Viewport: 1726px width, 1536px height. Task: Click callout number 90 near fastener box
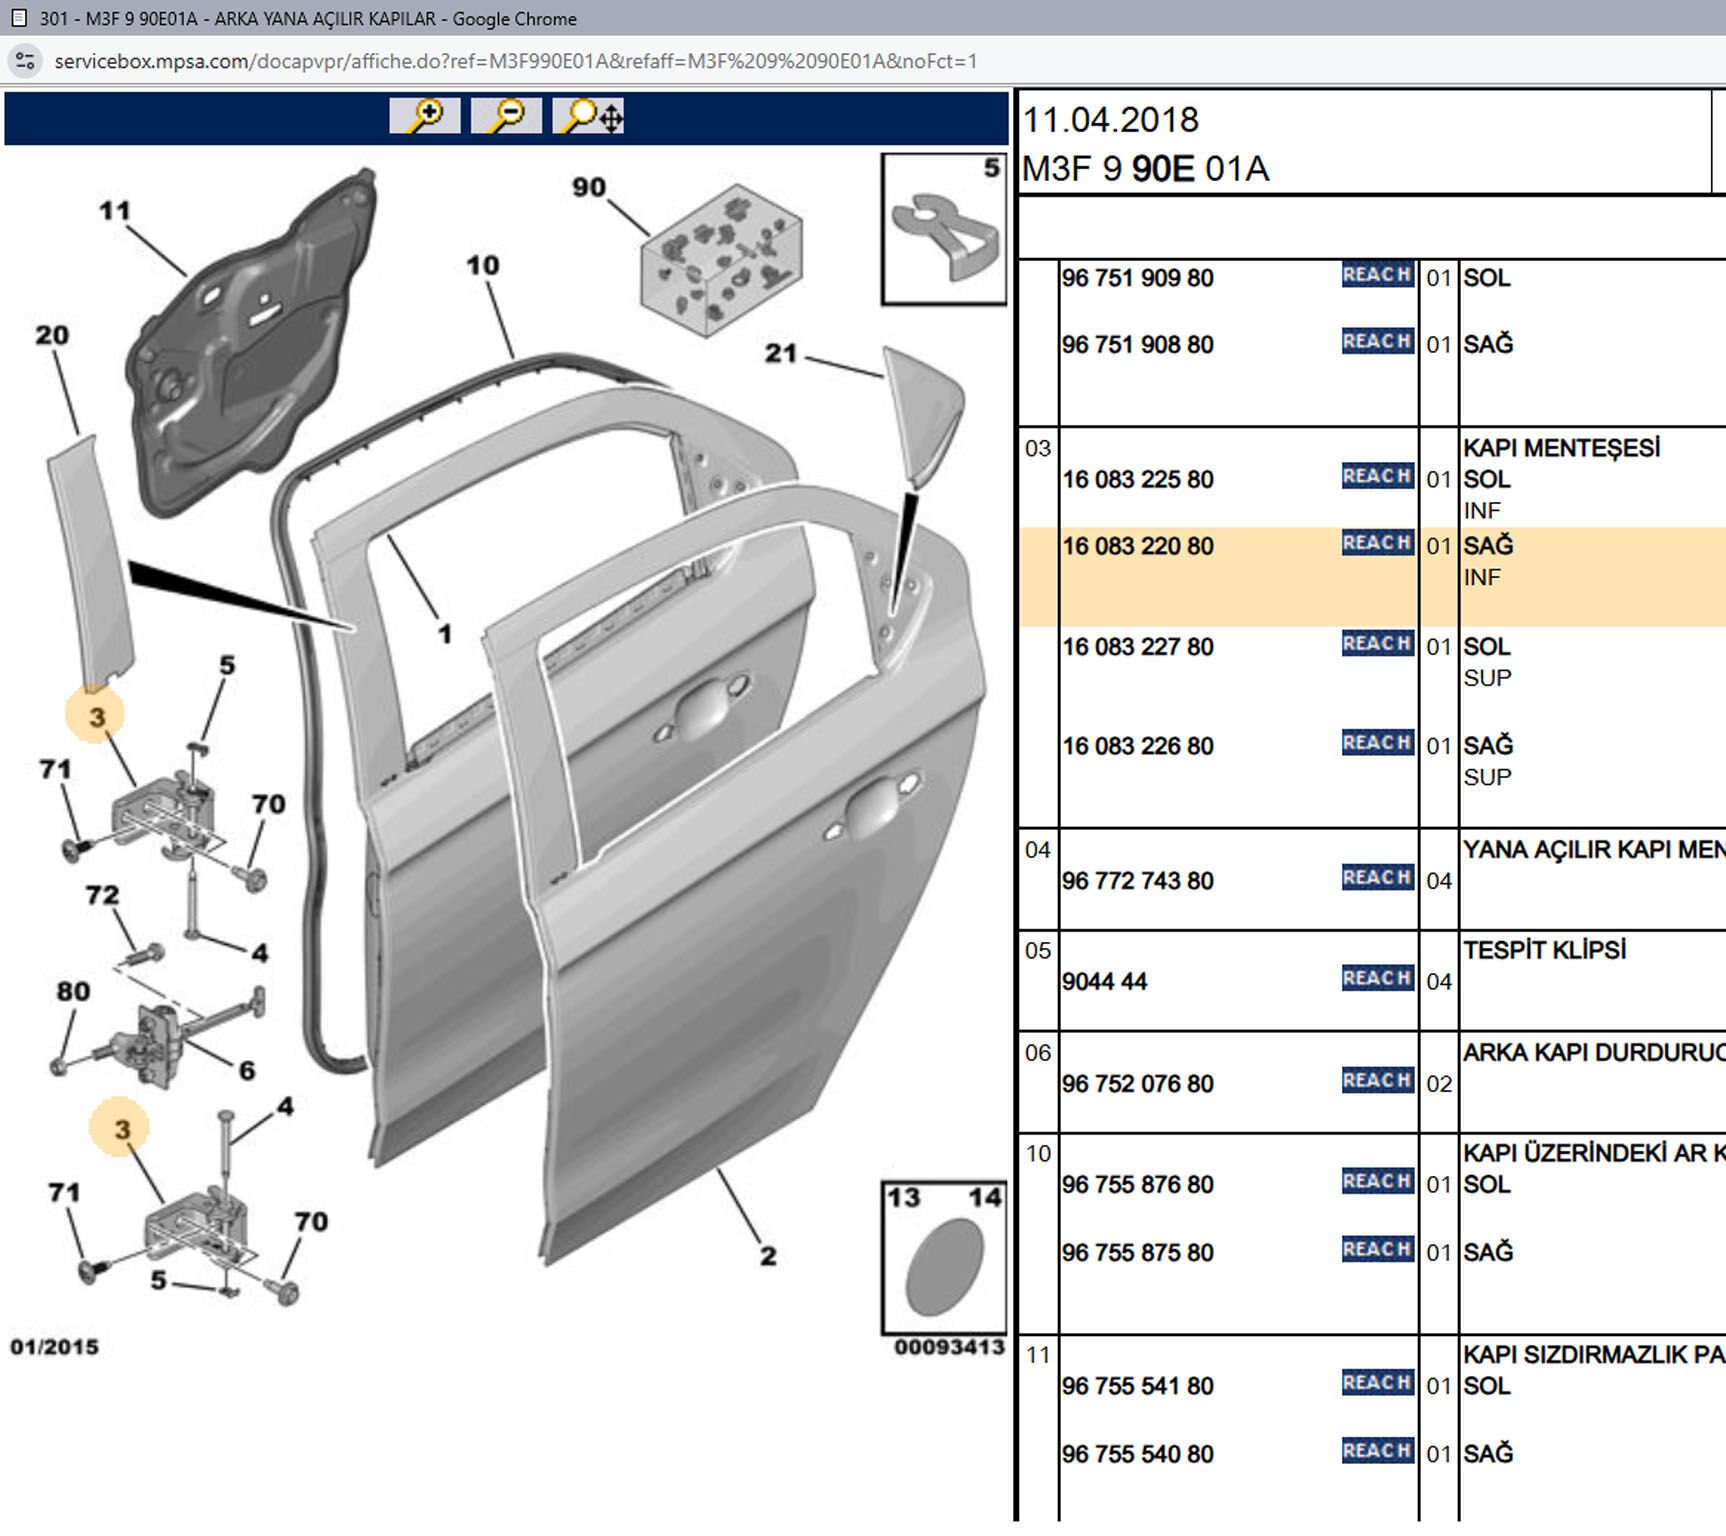[588, 187]
